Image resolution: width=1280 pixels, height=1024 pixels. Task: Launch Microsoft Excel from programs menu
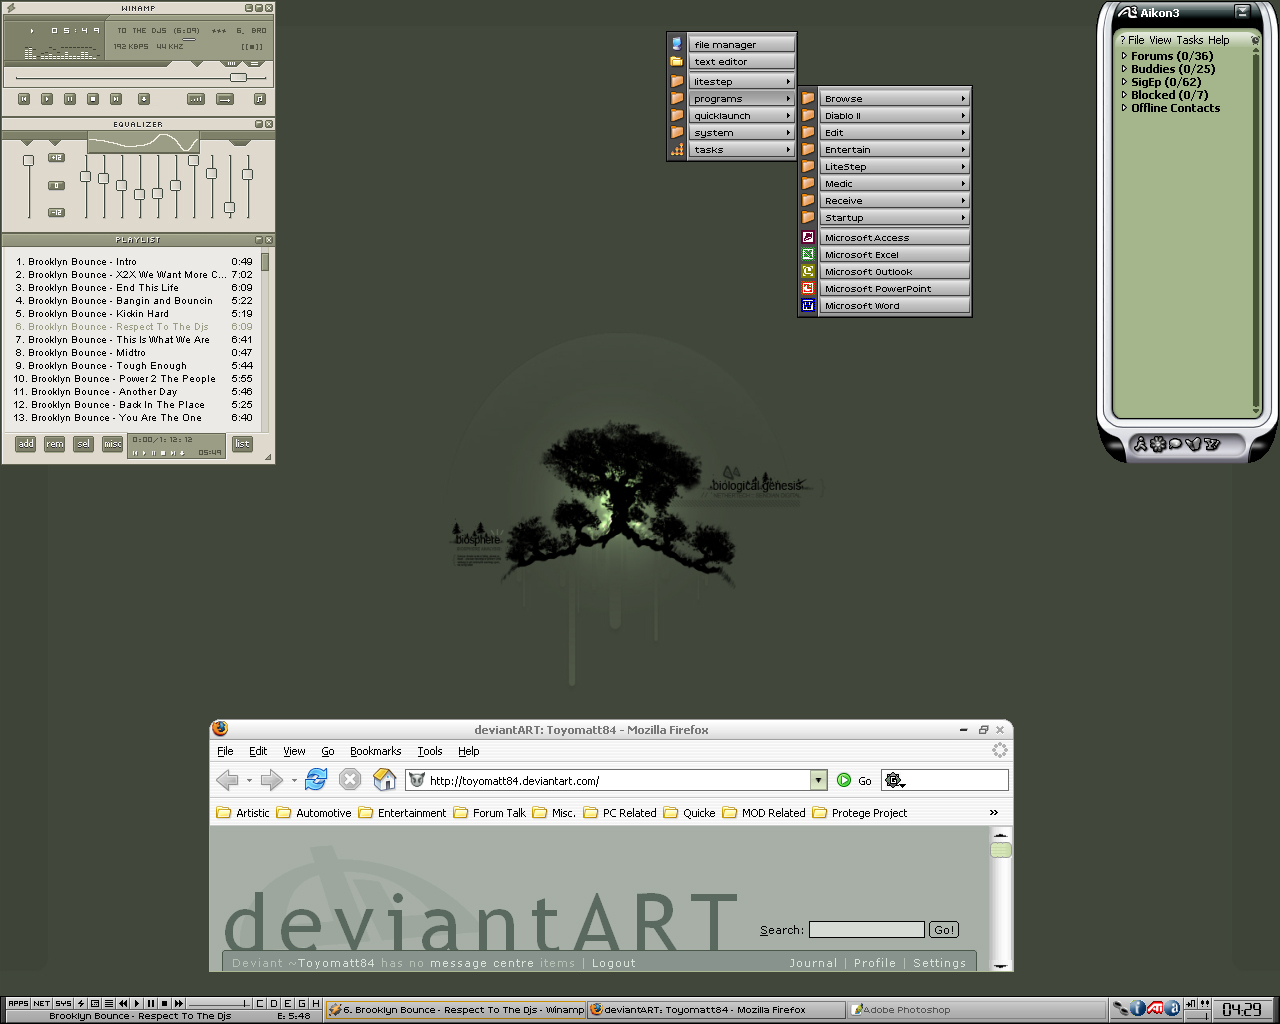pos(894,255)
